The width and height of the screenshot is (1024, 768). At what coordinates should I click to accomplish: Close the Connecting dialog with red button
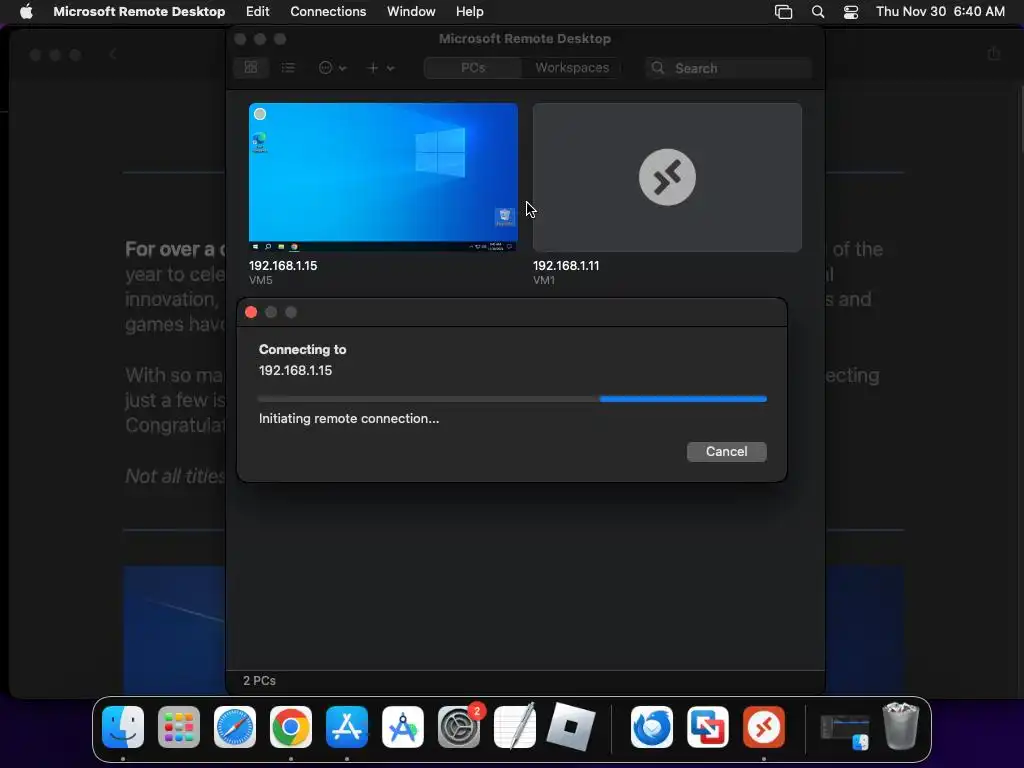pos(251,312)
